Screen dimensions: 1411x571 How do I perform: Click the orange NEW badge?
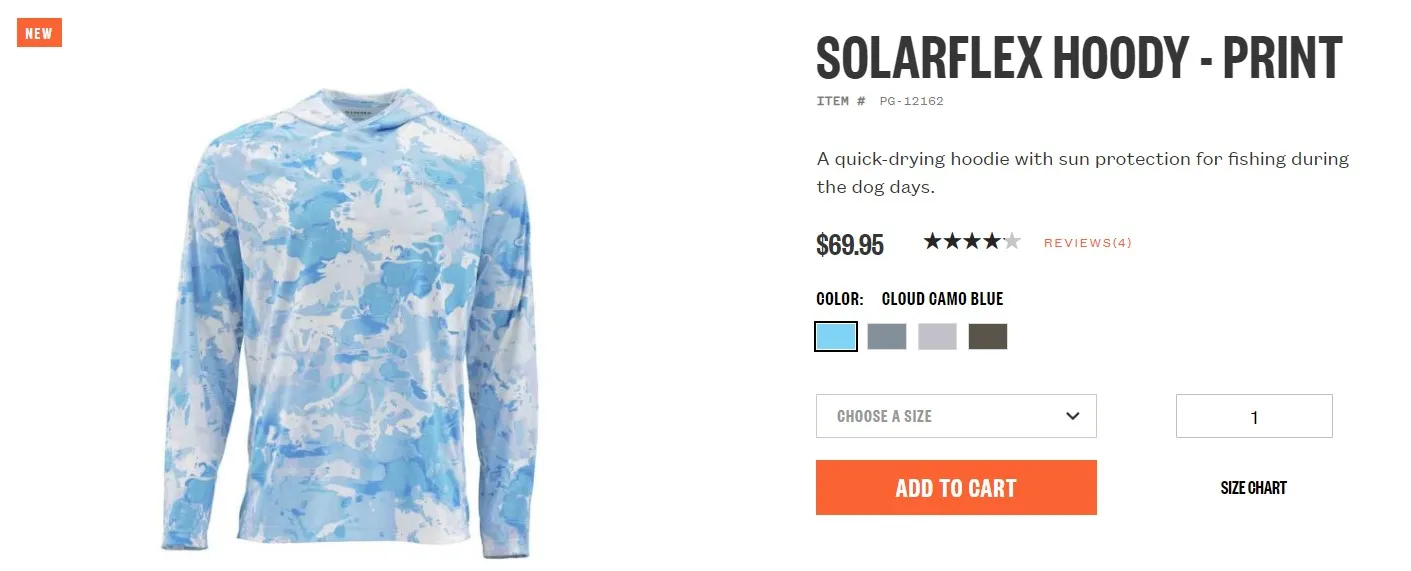click(39, 33)
